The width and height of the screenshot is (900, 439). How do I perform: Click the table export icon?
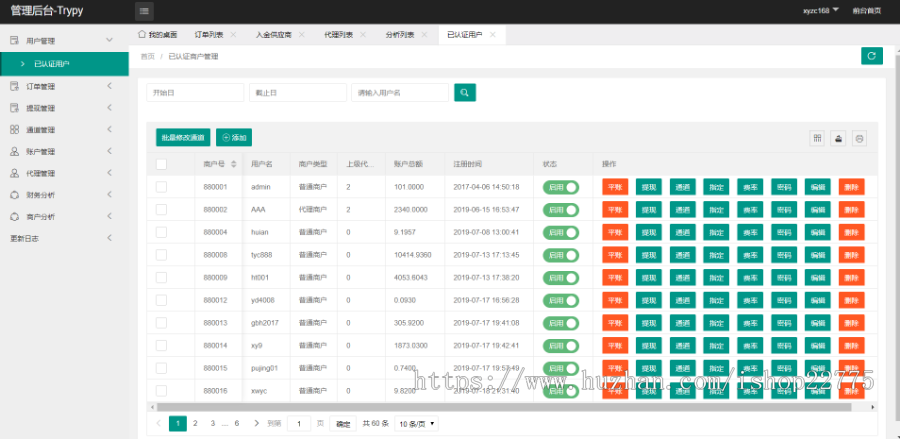click(x=838, y=138)
